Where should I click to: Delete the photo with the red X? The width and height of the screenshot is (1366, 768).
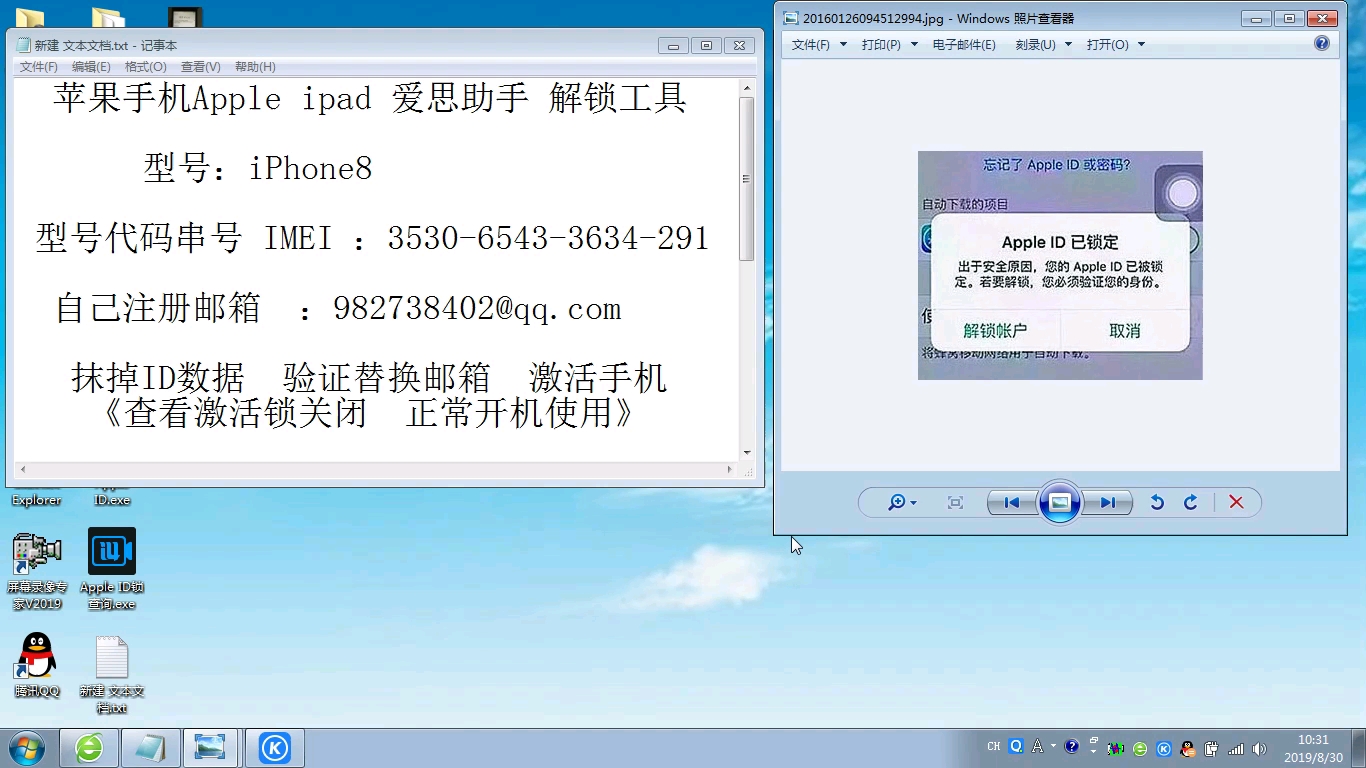coord(1236,503)
